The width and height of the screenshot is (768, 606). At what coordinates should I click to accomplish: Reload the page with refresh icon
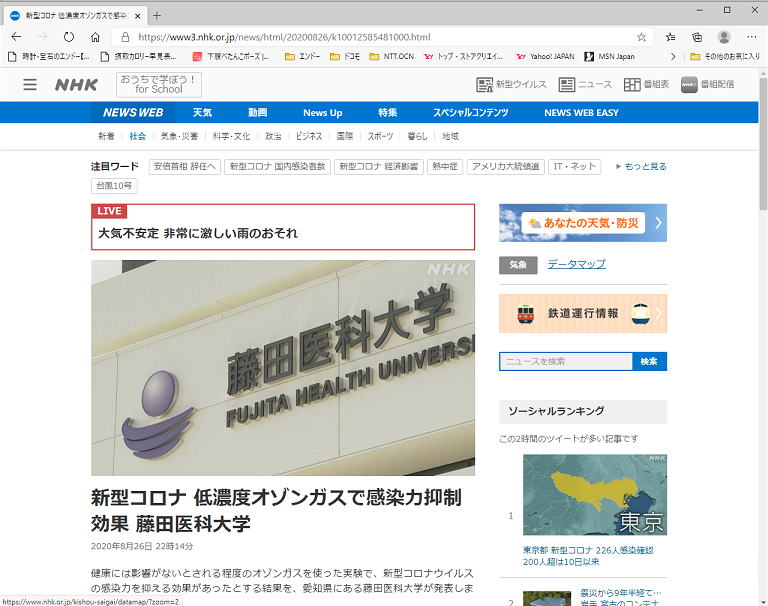tap(69, 37)
